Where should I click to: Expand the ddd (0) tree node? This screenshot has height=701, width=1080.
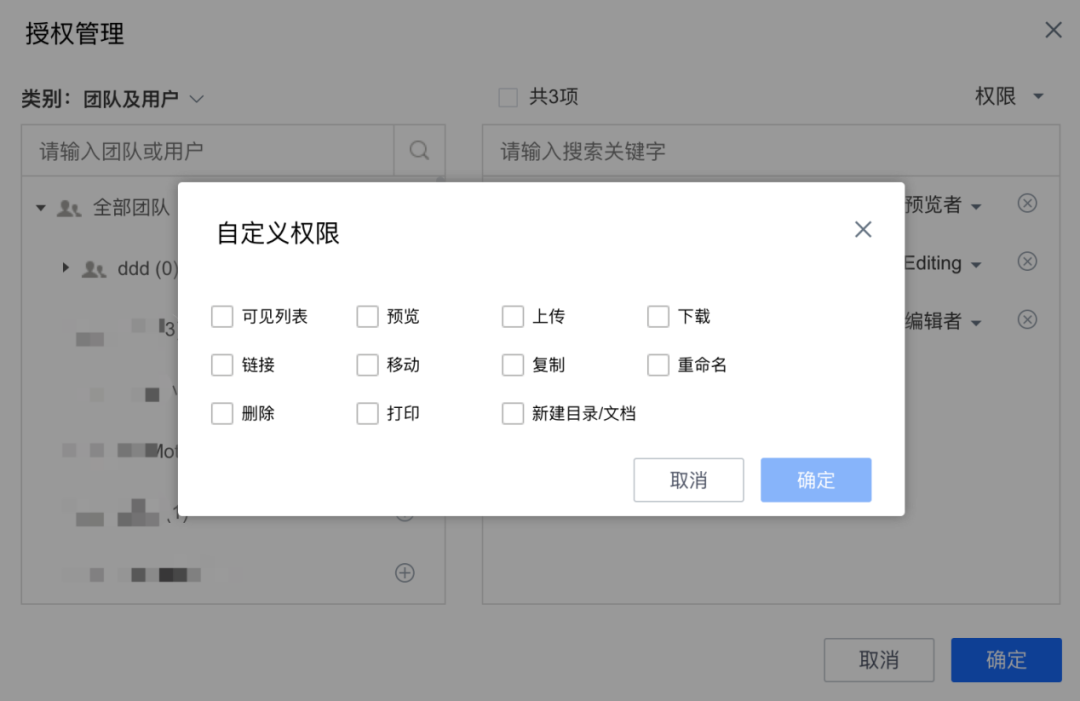tap(65, 267)
